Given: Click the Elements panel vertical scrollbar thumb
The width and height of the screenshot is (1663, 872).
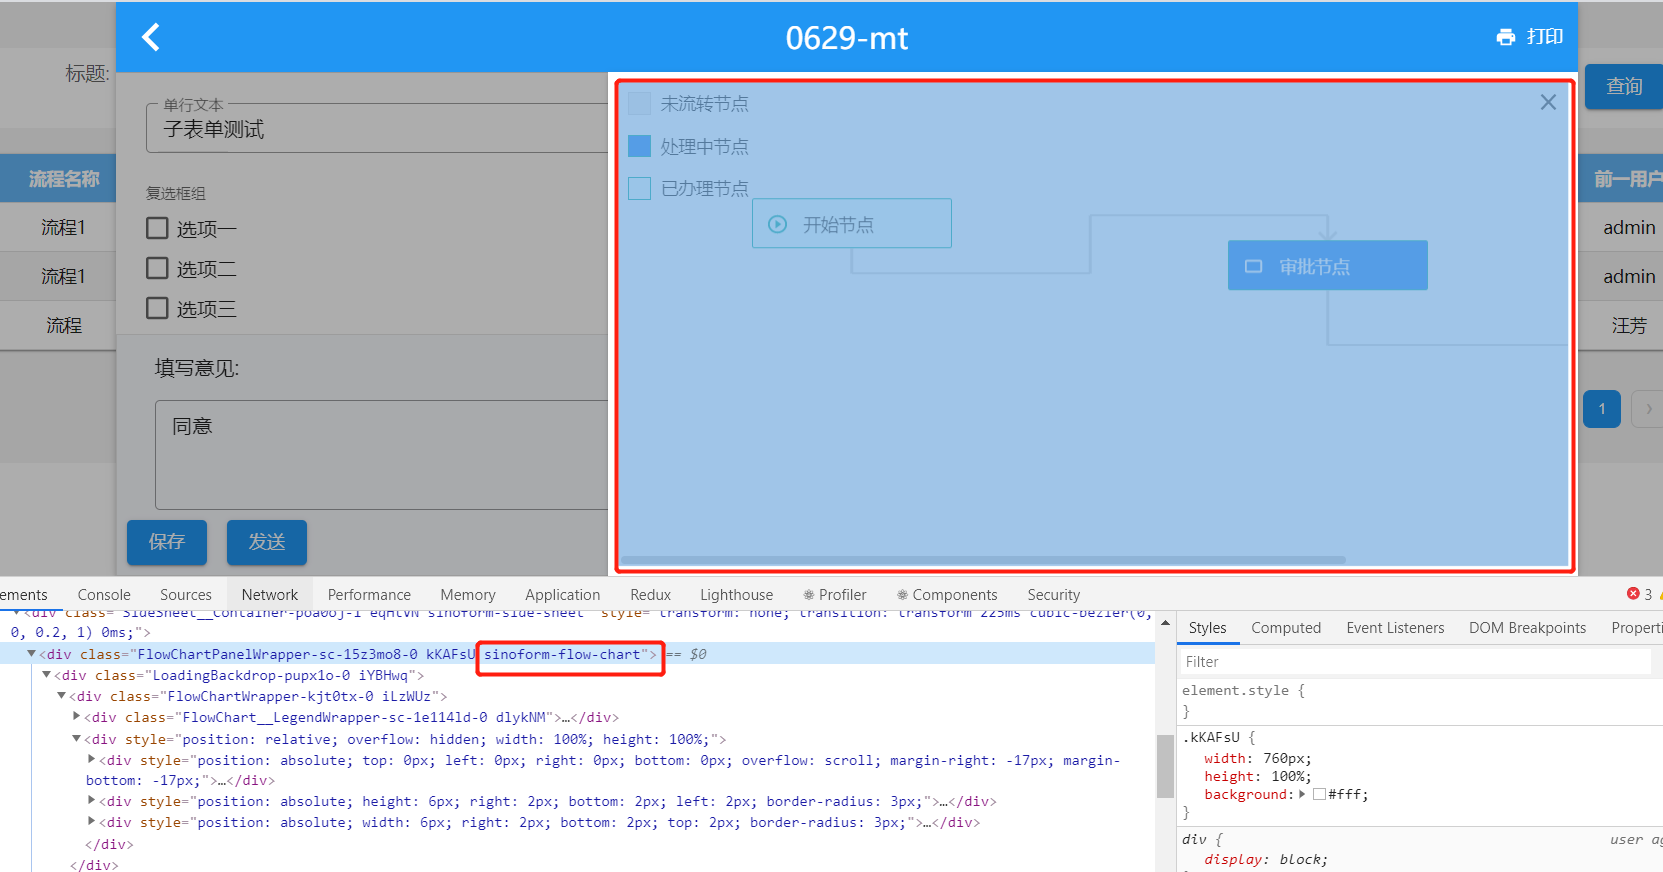Looking at the screenshot, I should (x=1165, y=767).
